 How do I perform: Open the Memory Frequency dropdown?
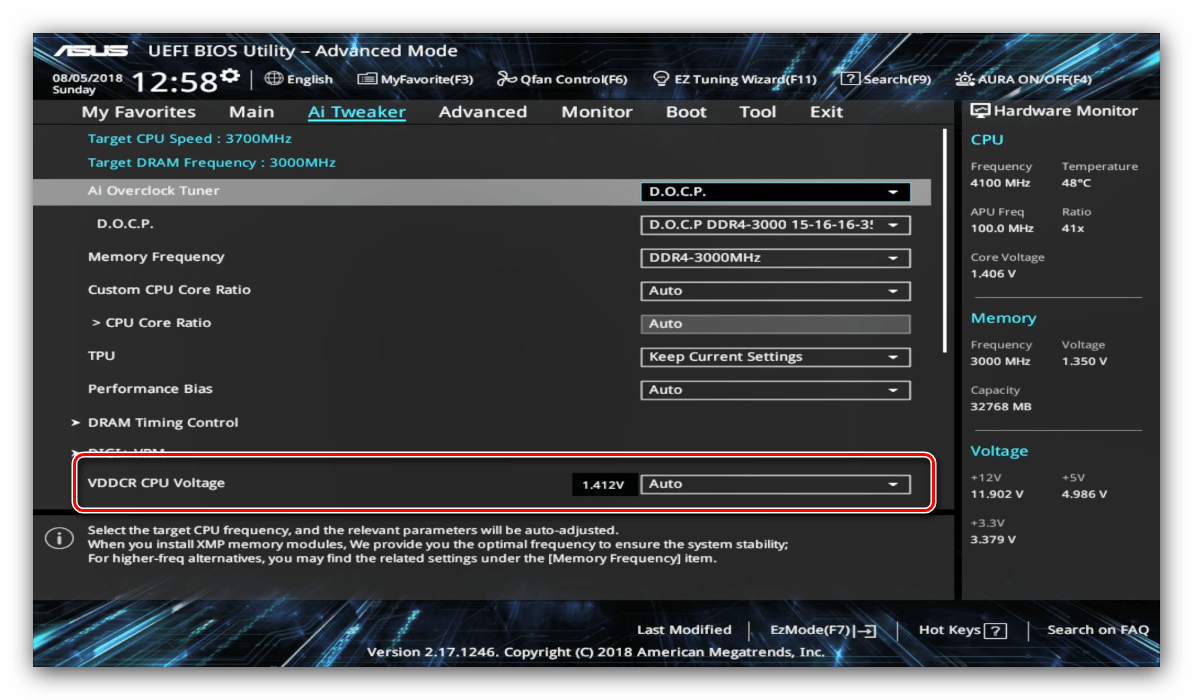pyautogui.click(x=775, y=258)
